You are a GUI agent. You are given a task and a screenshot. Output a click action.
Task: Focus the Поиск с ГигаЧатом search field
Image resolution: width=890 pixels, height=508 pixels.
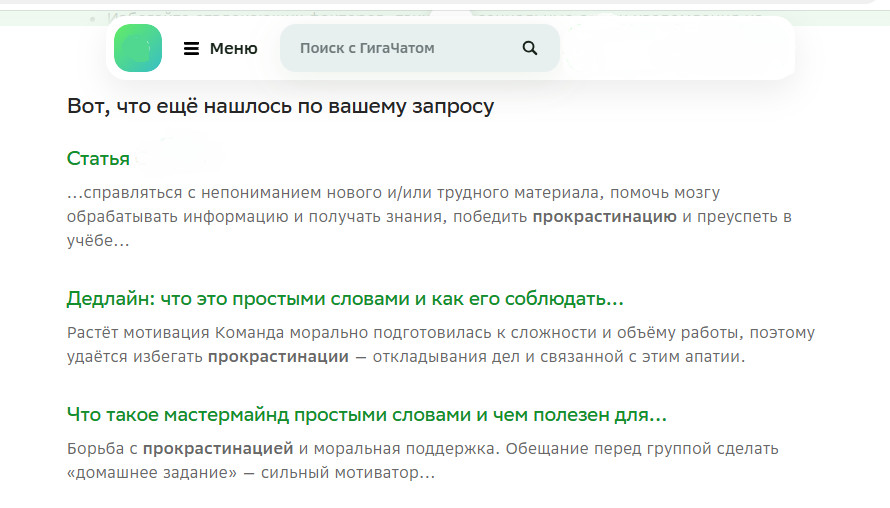click(400, 48)
